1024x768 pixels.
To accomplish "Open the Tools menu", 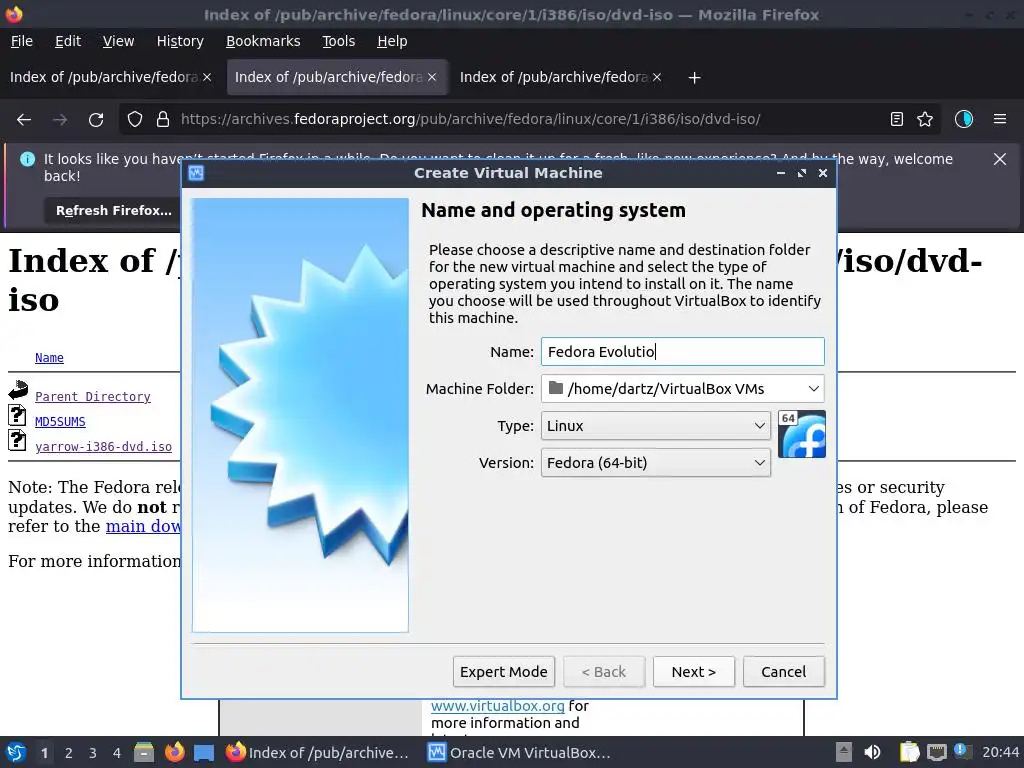I will pos(338,41).
